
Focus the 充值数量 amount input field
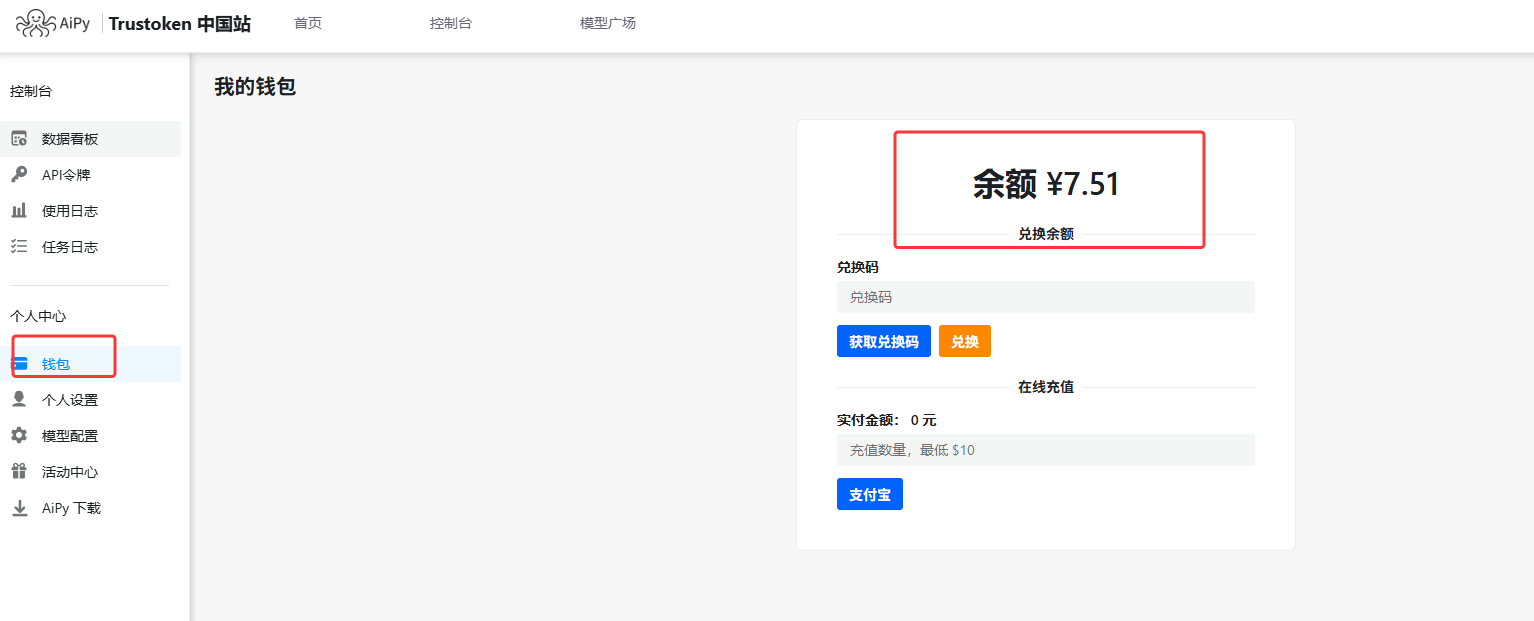tap(1045, 450)
